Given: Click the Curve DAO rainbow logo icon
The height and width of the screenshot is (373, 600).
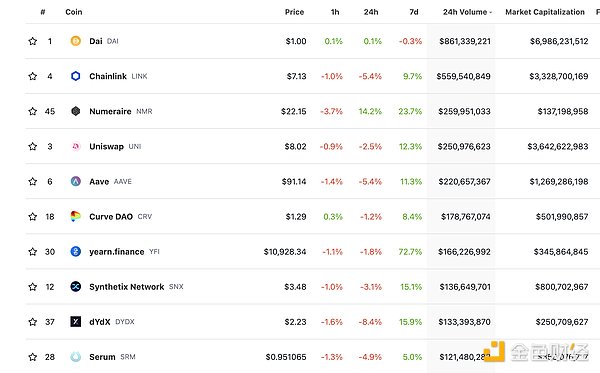Looking at the screenshot, I should coord(76,217).
